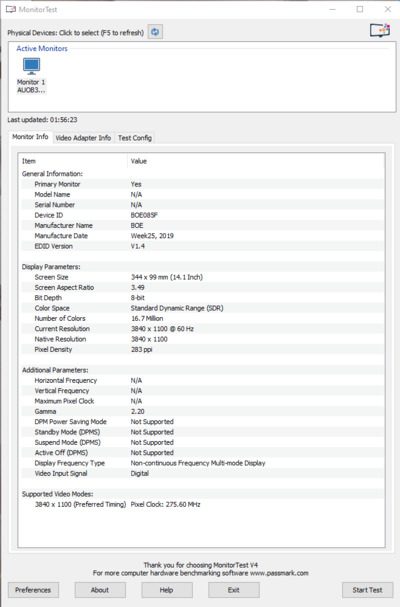Select the Current Resolution row
This screenshot has width=400, height=607.
pos(201,329)
